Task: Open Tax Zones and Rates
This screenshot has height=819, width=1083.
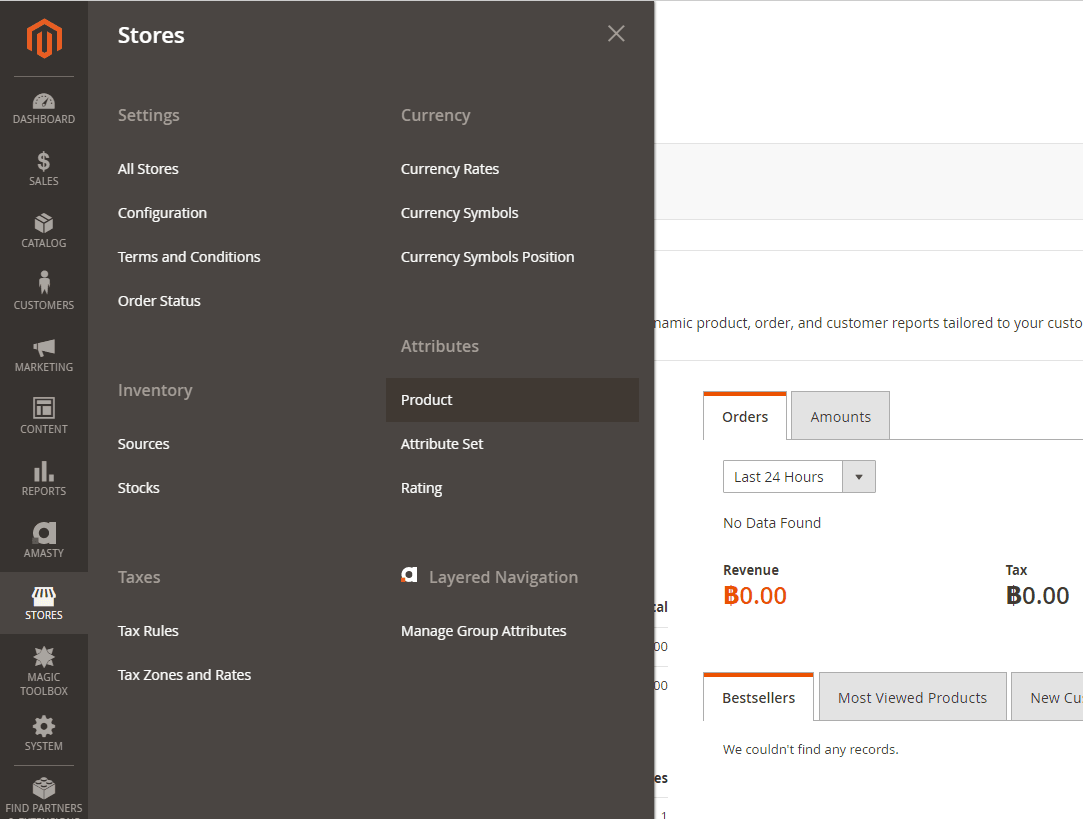Action: (x=184, y=675)
